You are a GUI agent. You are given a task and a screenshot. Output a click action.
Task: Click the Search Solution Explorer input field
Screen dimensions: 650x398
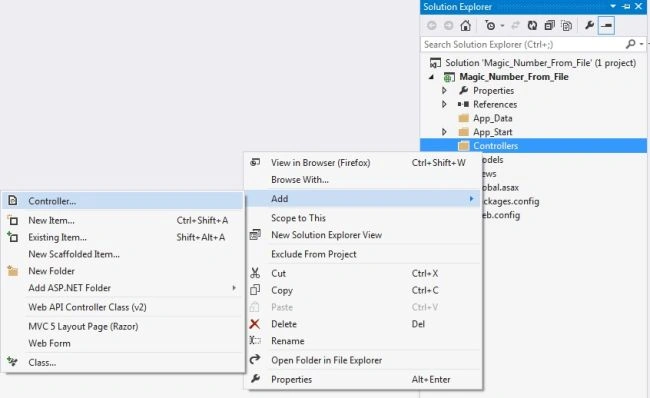[x=524, y=44]
